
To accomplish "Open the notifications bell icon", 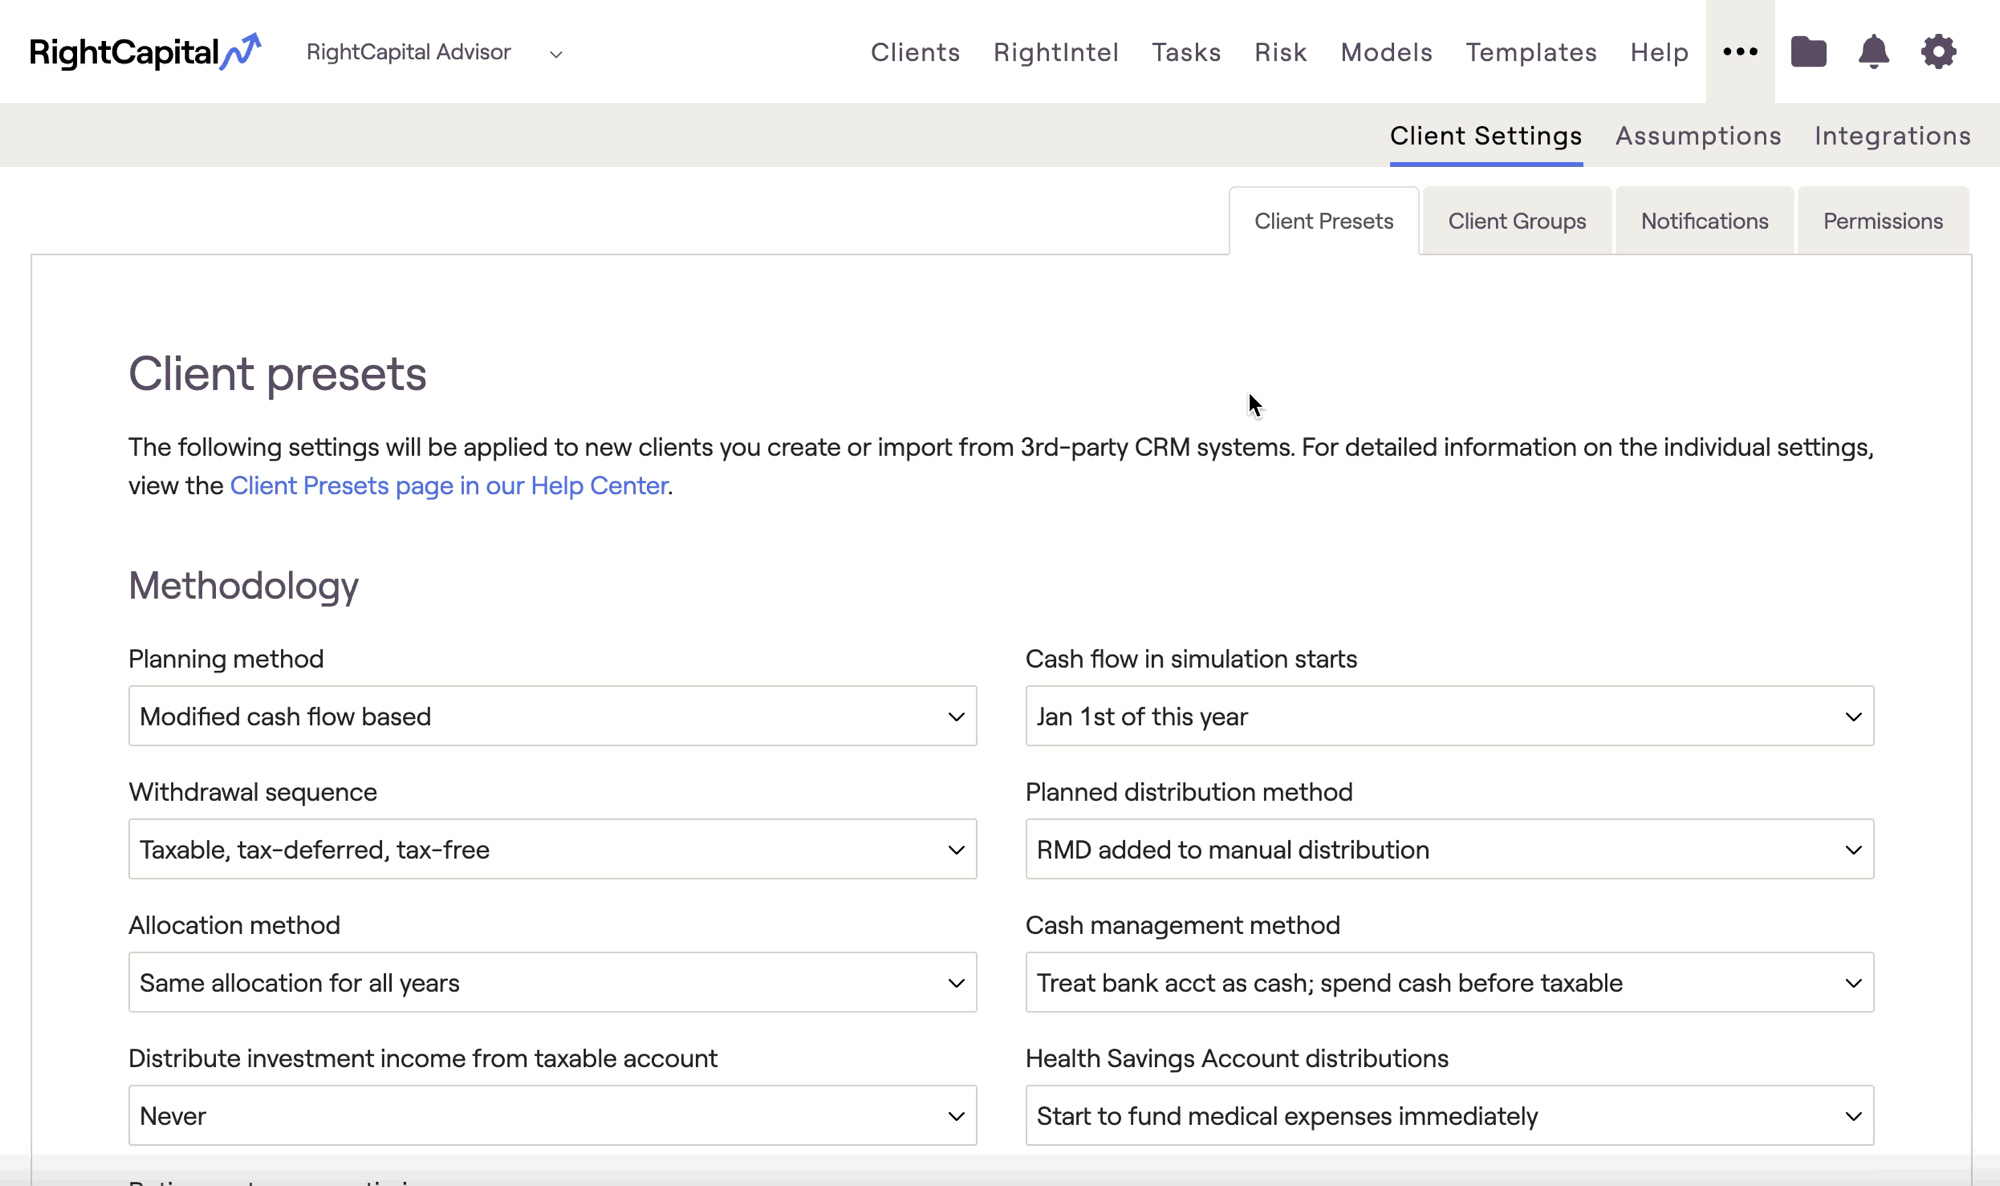I will (x=1873, y=52).
